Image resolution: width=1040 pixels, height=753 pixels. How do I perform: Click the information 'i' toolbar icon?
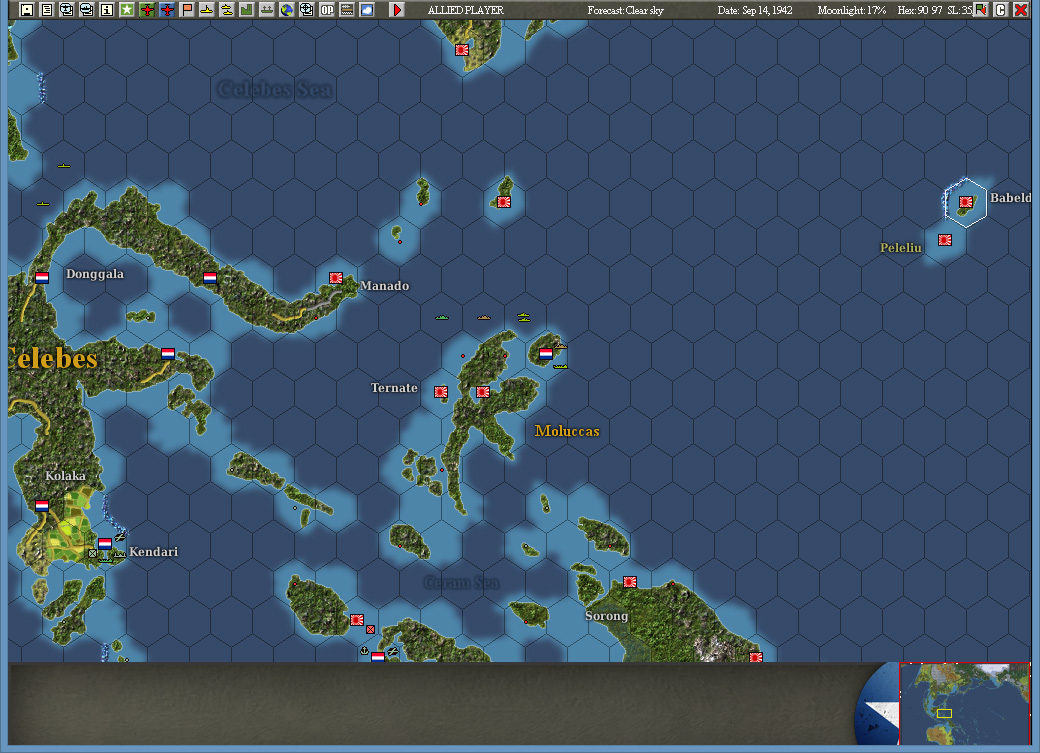pos(106,10)
